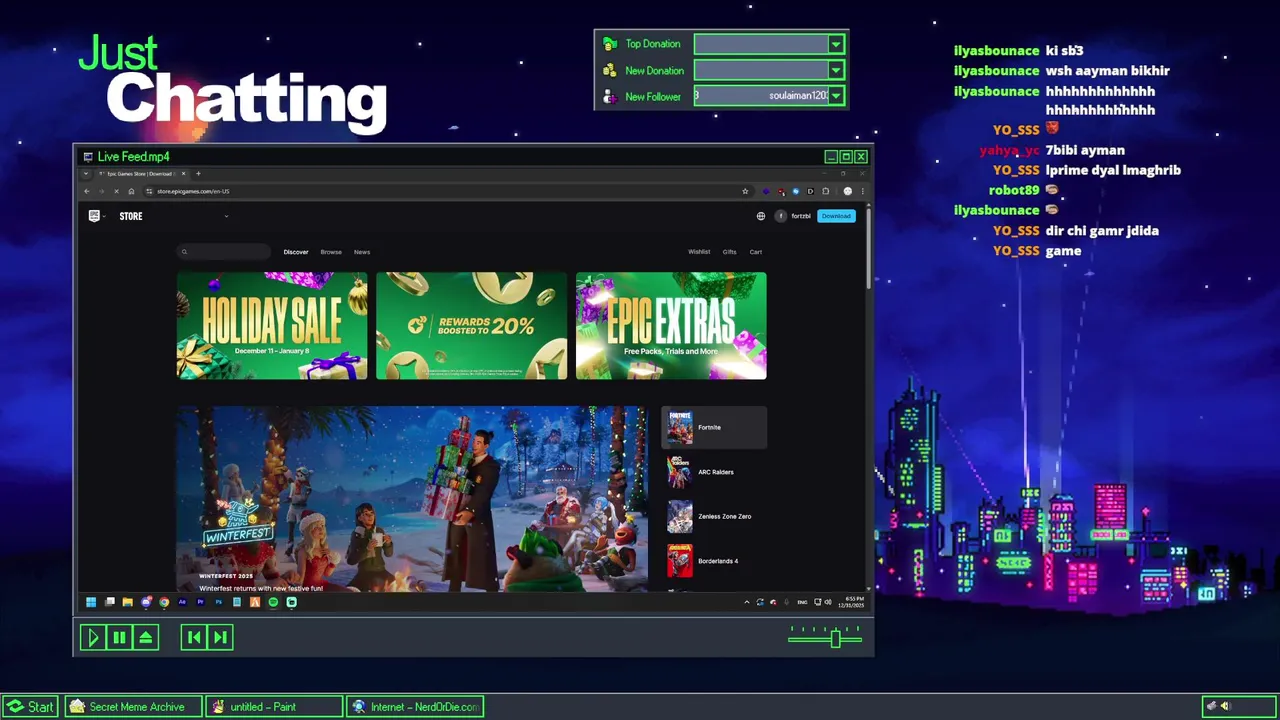The height and width of the screenshot is (720, 1280).
Task: Switch to Internet – NerdOrDie.com taskbar item
Action: click(x=416, y=706)
